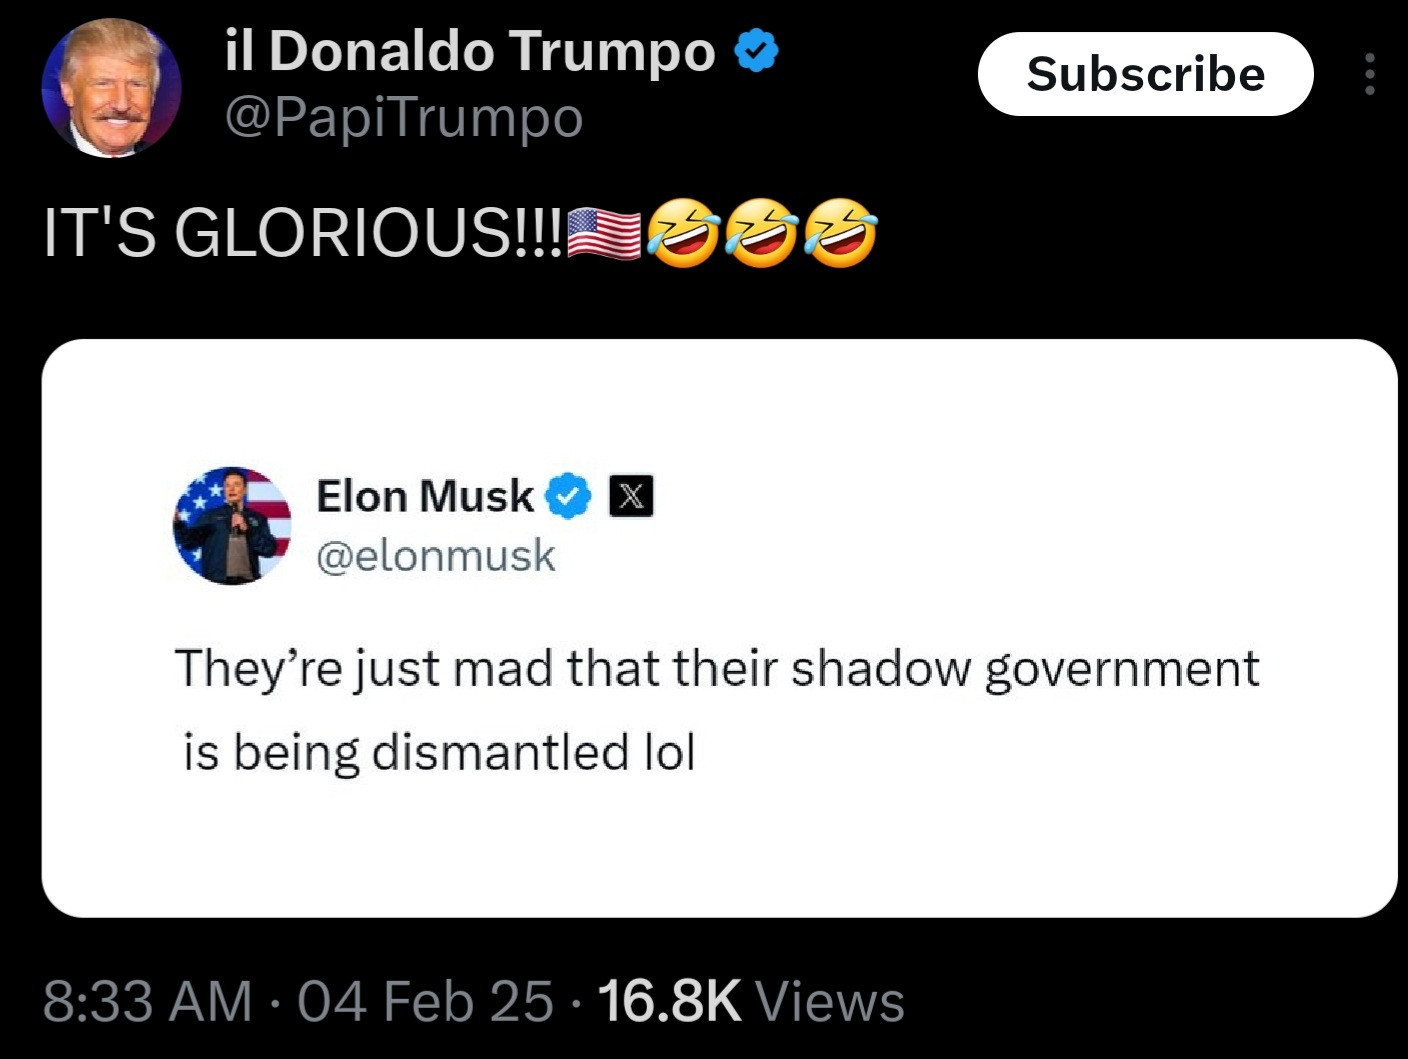This screenshot has width=1408, height=1059.
Task: Open the three-dot more options menu
Action: 1369,74
